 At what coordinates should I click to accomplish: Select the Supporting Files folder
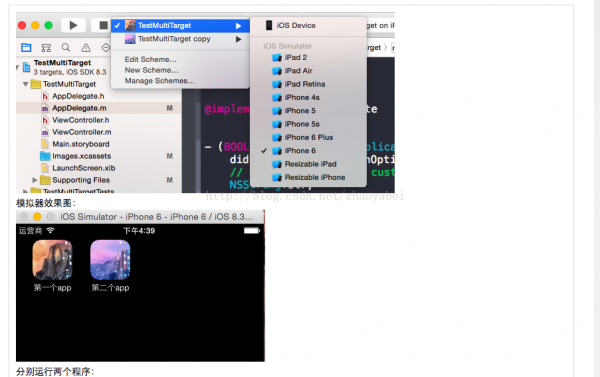(81, 180)
